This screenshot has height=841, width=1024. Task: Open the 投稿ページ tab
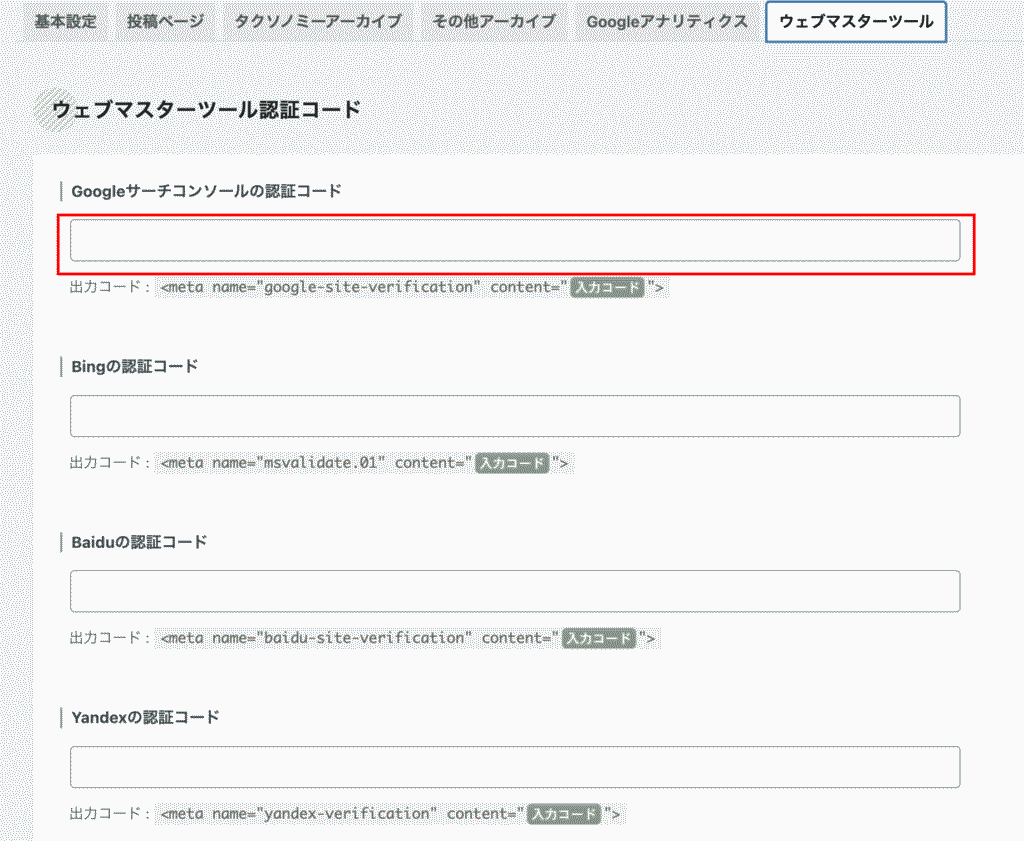pyautogui.click(x=165, y=22)
